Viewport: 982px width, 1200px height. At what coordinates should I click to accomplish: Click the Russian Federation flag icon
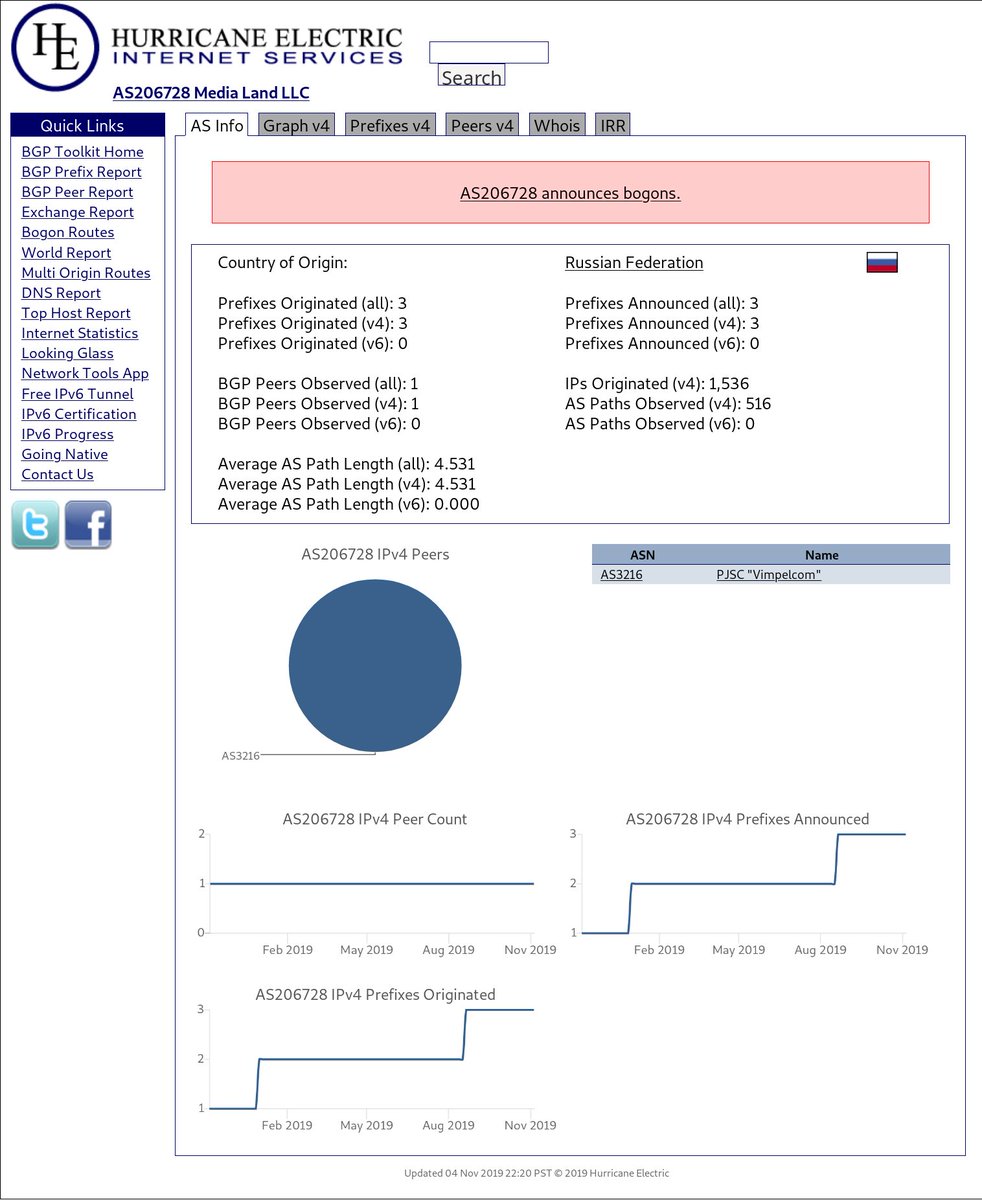pos(882,263)
